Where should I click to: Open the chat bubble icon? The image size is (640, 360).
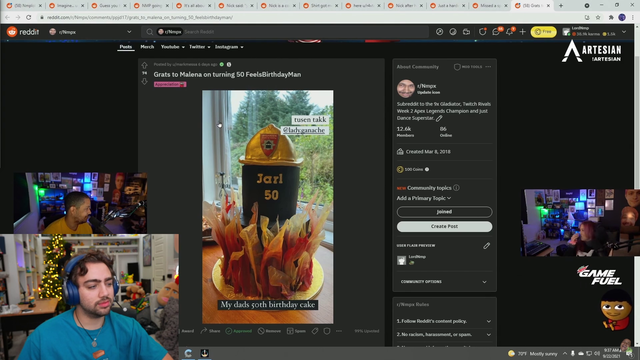[x=496, y=32]
